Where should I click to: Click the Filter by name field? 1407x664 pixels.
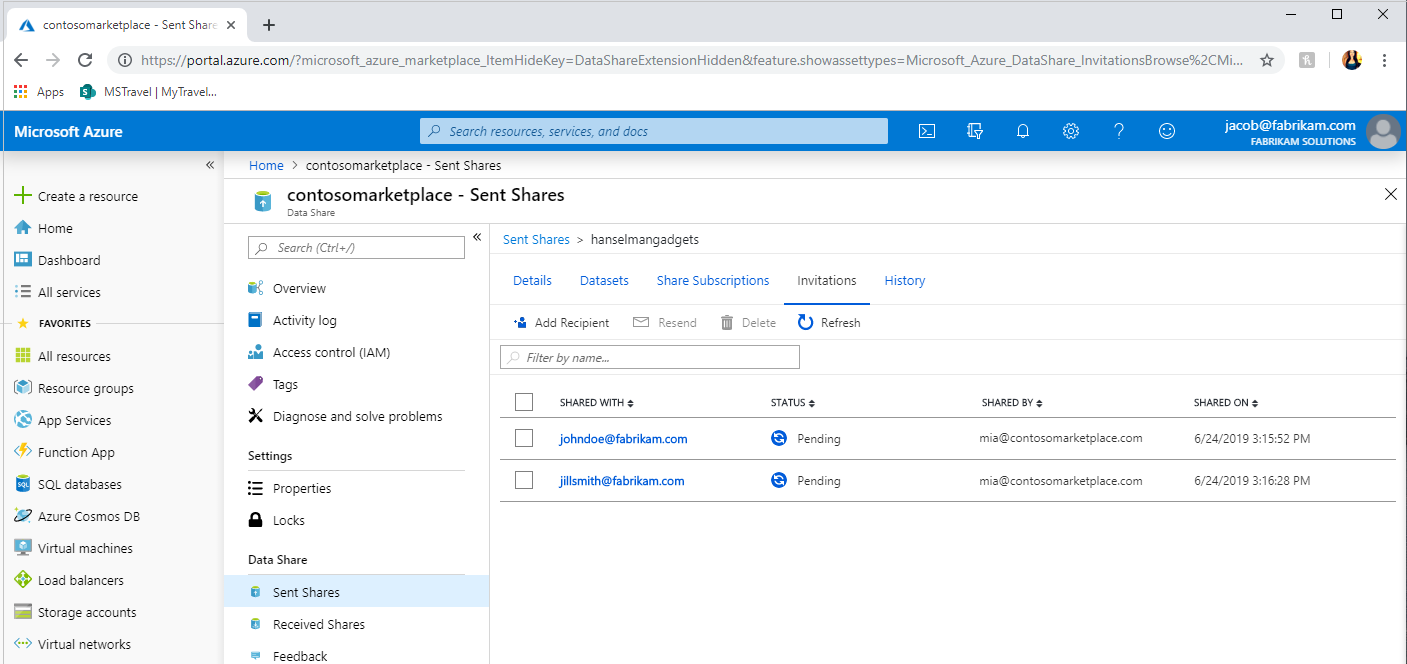(650, 357)
